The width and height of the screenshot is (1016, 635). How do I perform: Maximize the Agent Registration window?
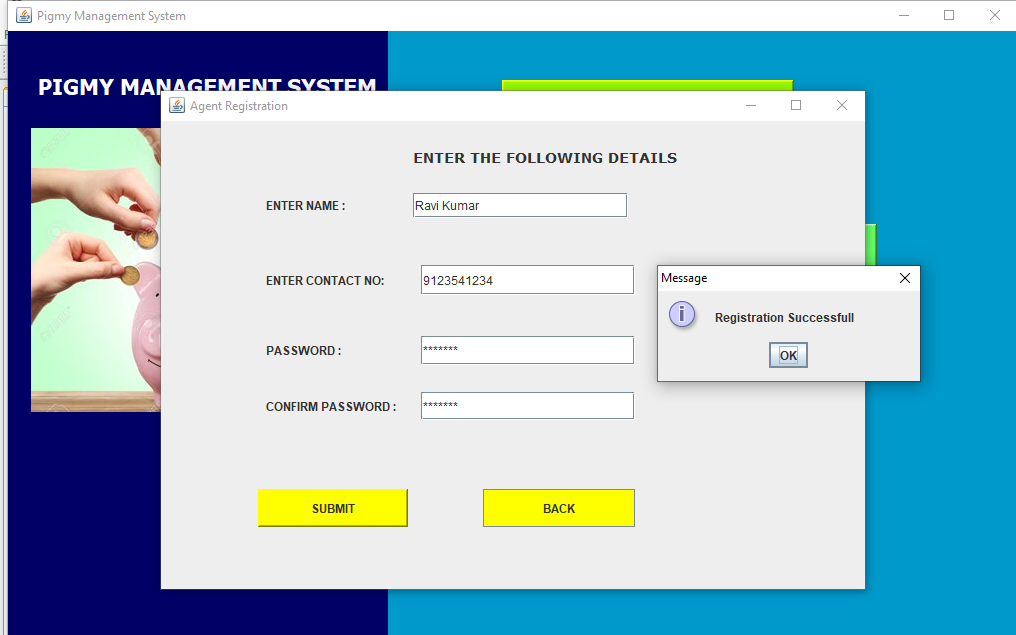(x=795, y=105)
